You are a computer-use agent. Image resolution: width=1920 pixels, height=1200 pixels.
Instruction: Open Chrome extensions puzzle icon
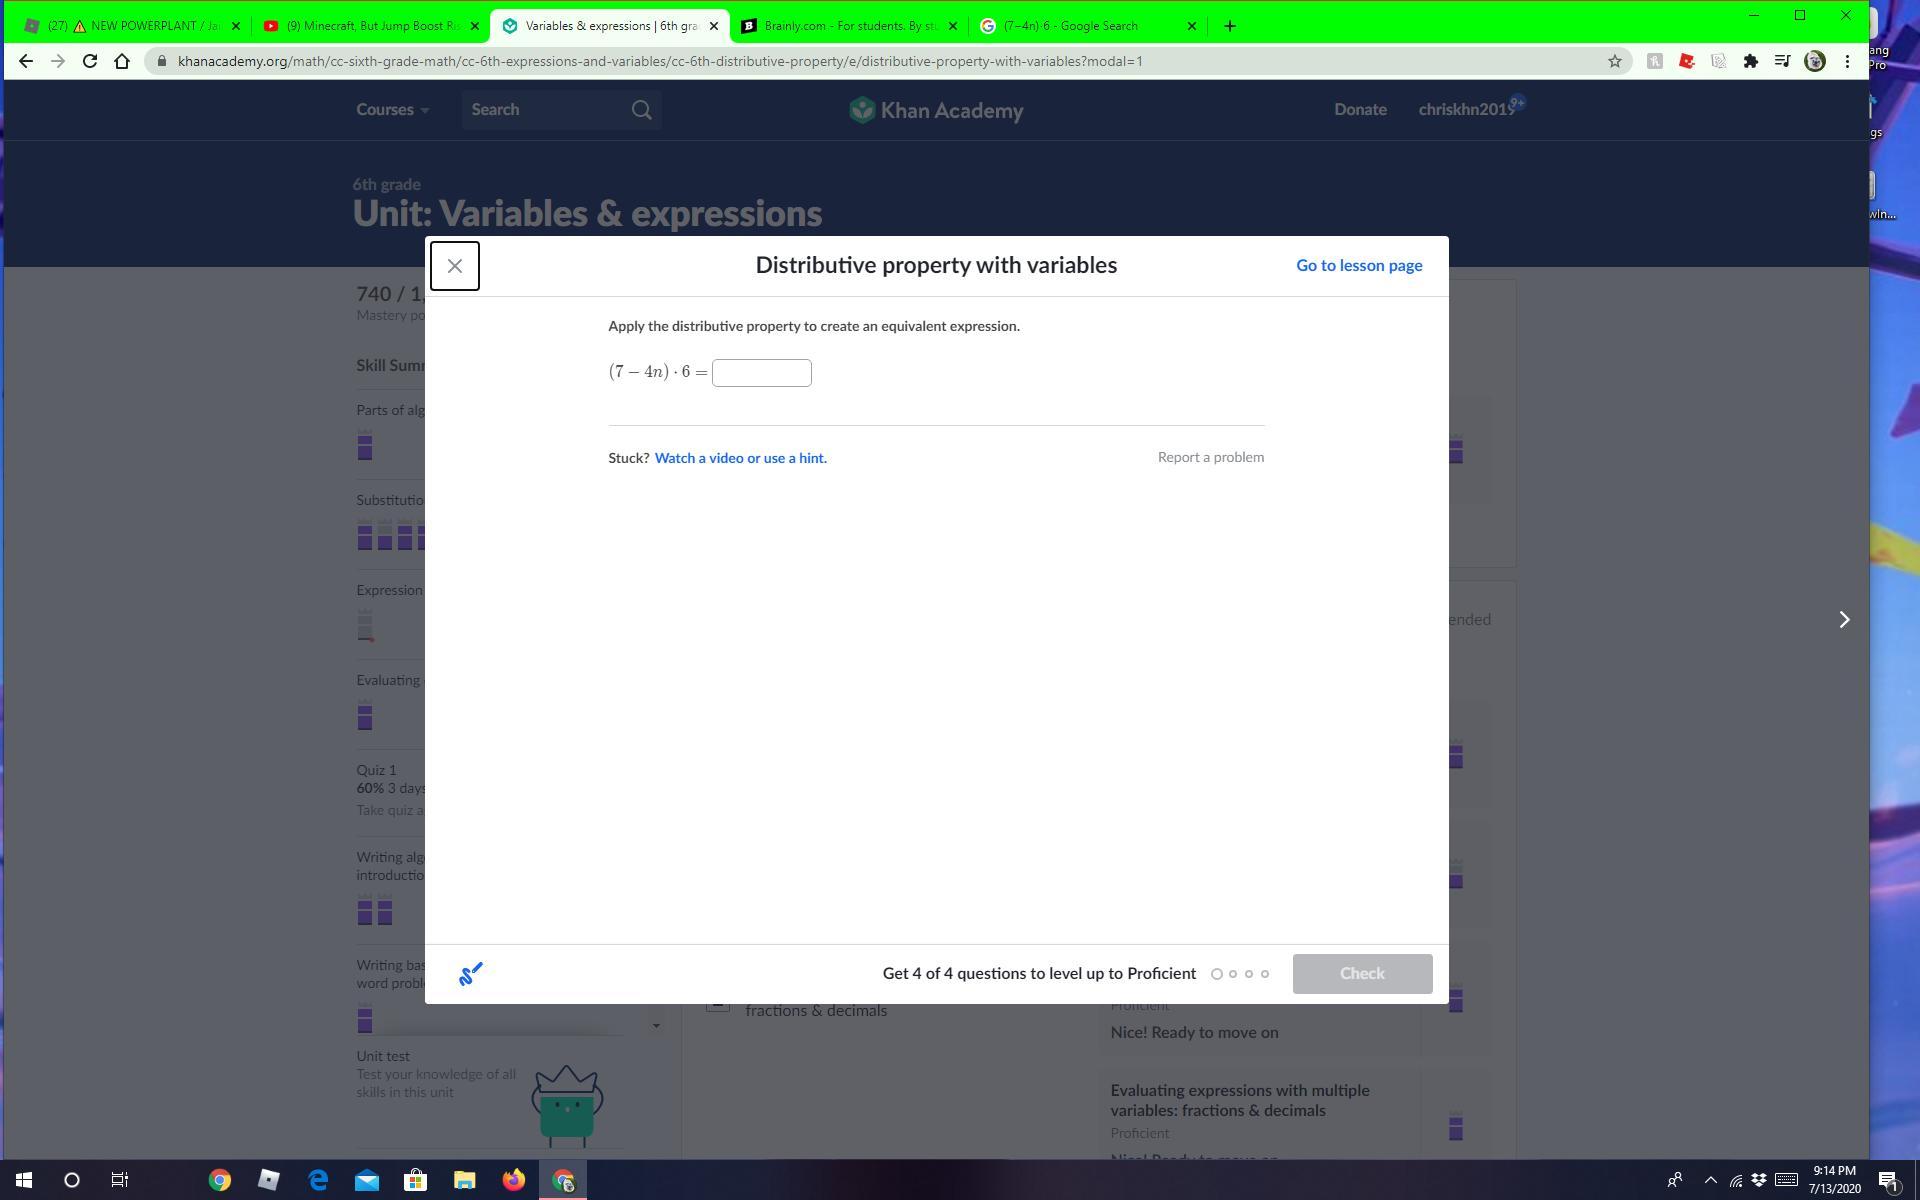coord(1750,61)
